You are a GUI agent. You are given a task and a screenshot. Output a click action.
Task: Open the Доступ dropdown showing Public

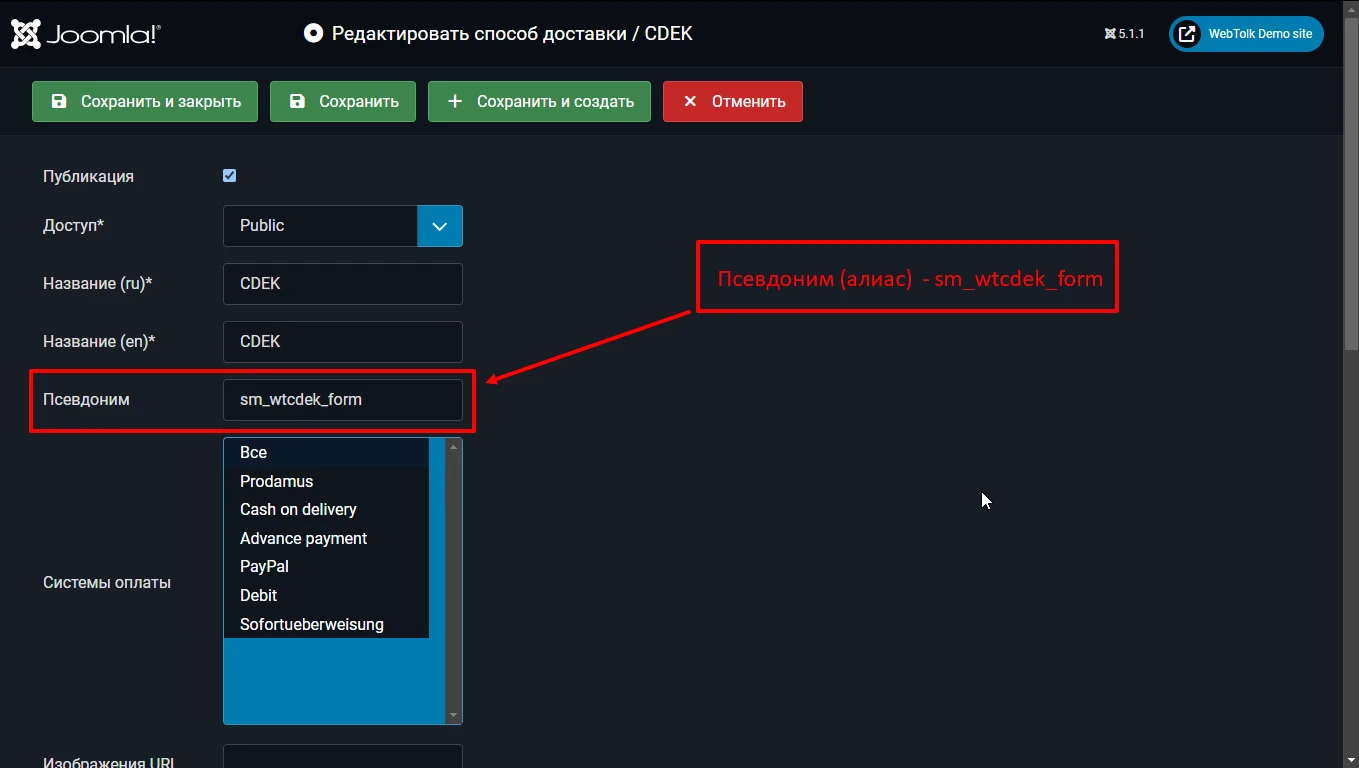coord(343,226)
